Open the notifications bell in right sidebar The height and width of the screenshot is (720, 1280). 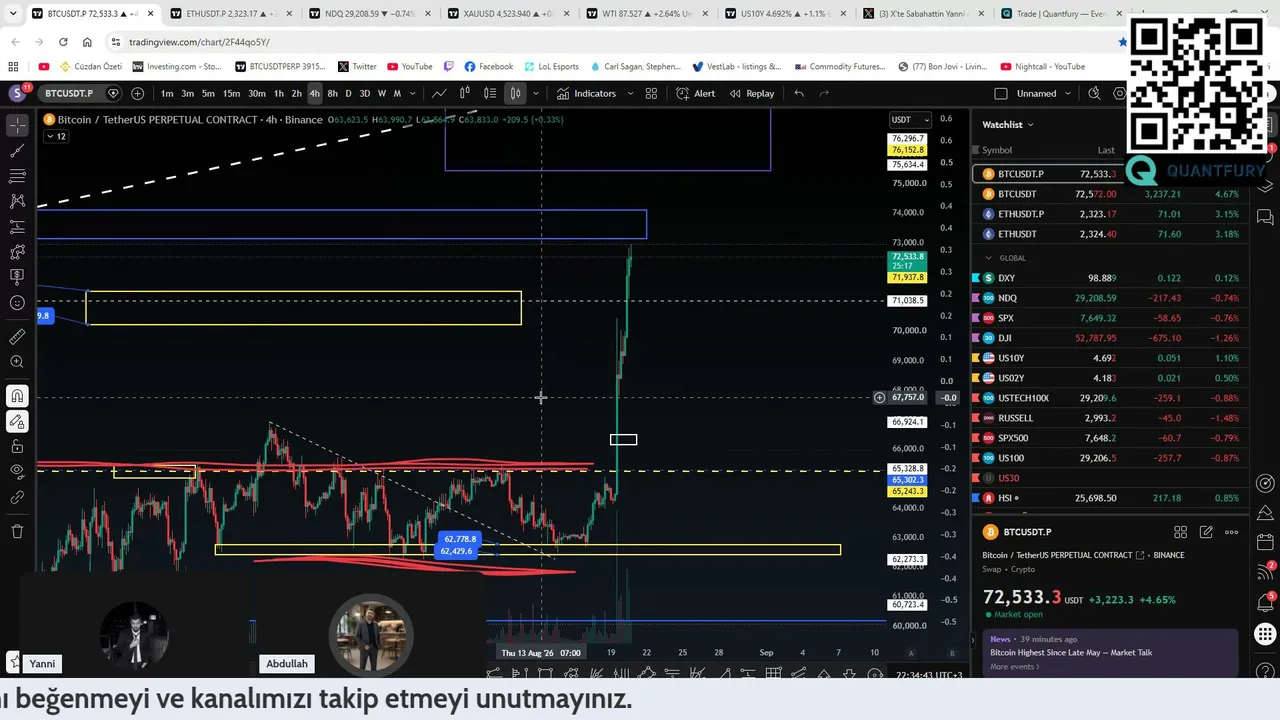coord(1265,603)
